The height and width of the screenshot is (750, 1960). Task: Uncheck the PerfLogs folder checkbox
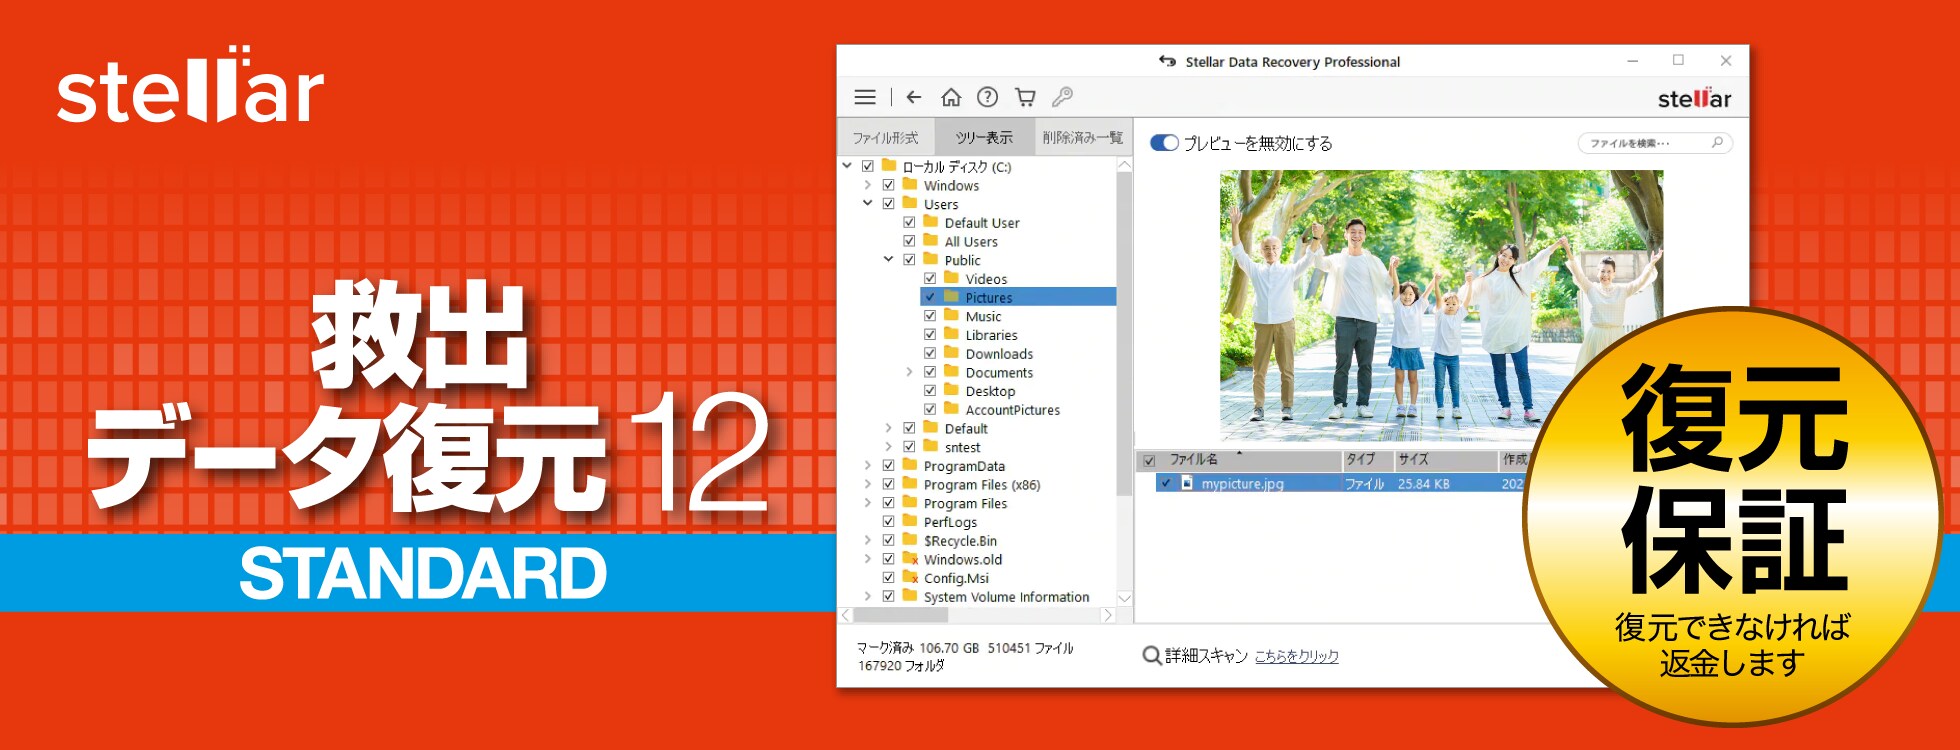(888, 522)
